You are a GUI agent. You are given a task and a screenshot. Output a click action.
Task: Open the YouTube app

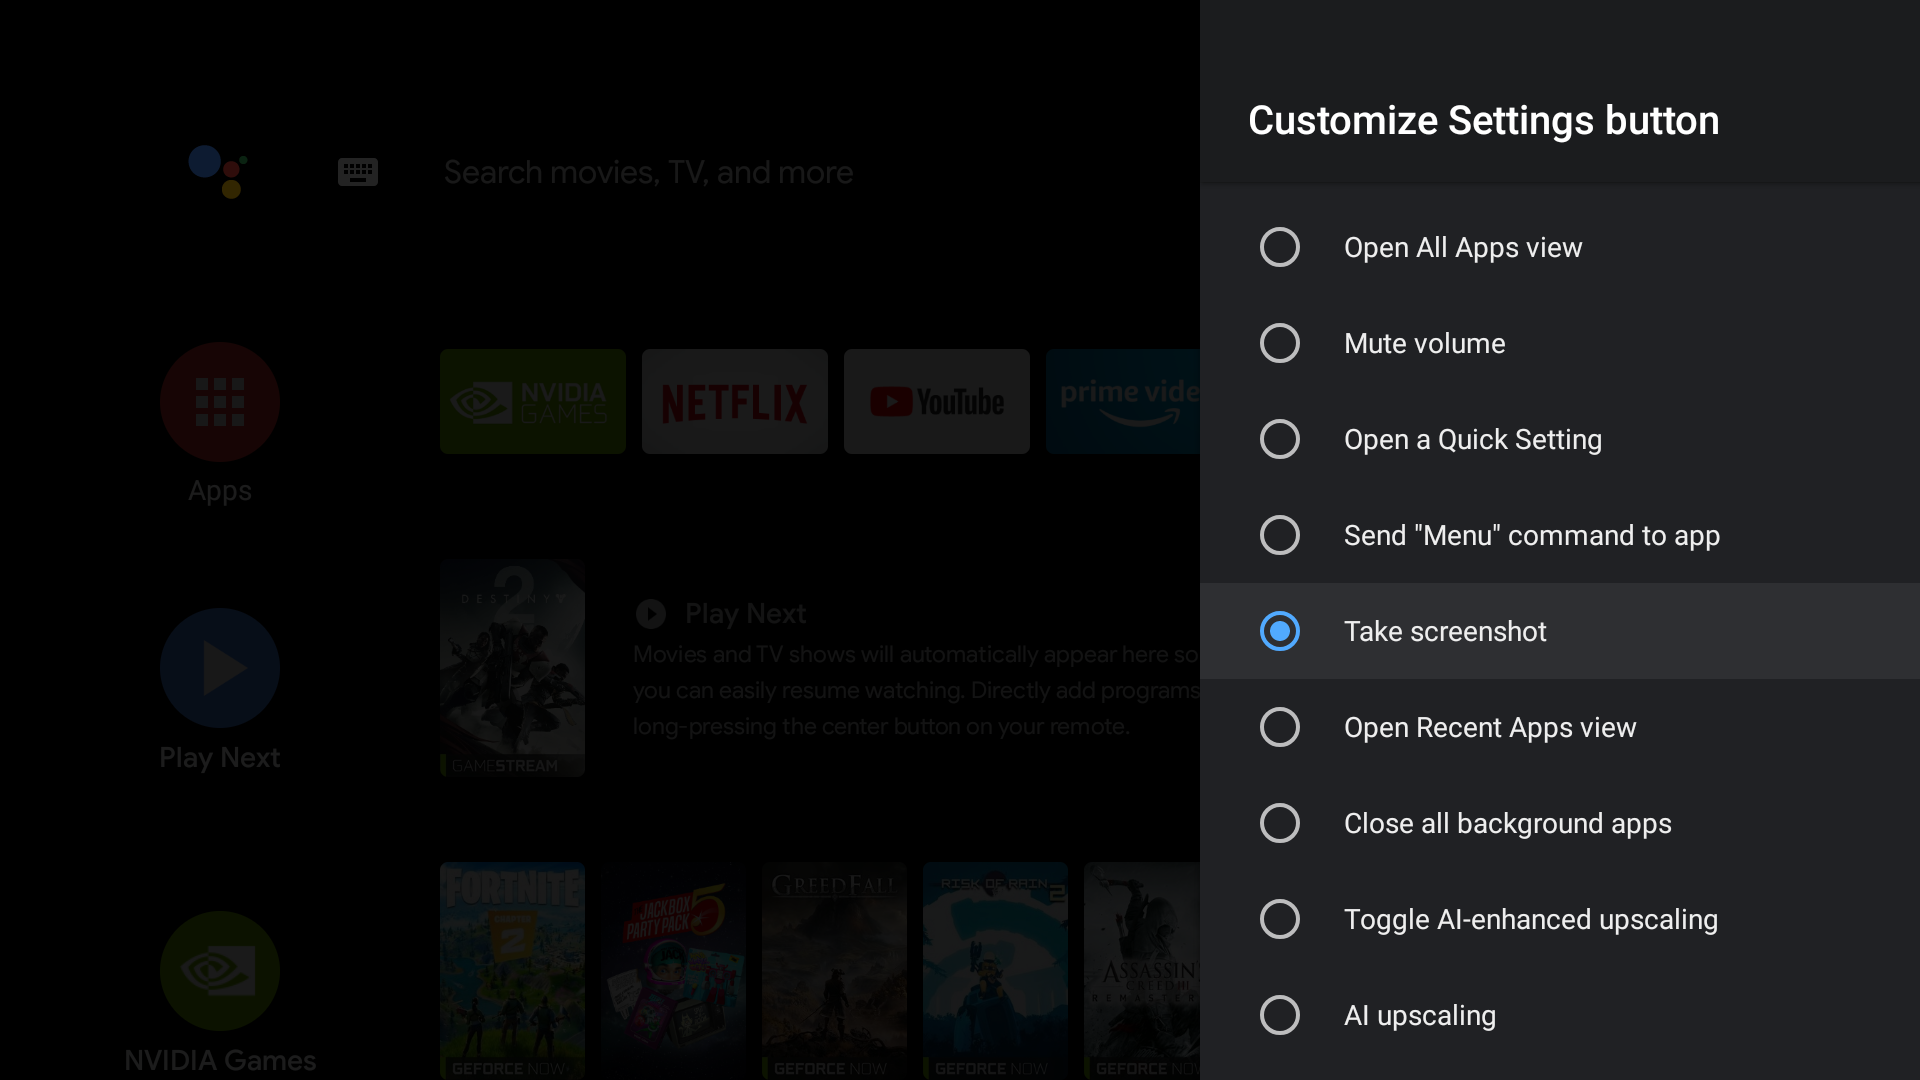click(938, 402)
